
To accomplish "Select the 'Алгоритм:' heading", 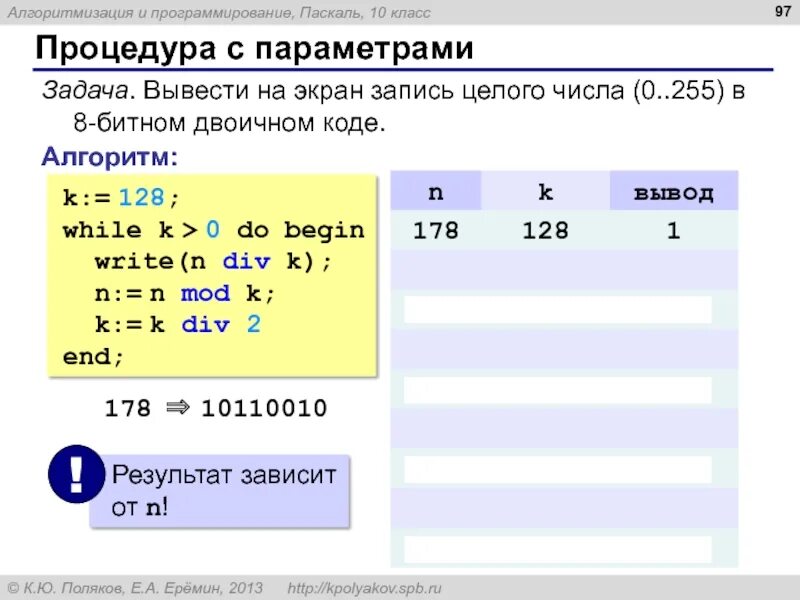I will [x=110, y=156].
